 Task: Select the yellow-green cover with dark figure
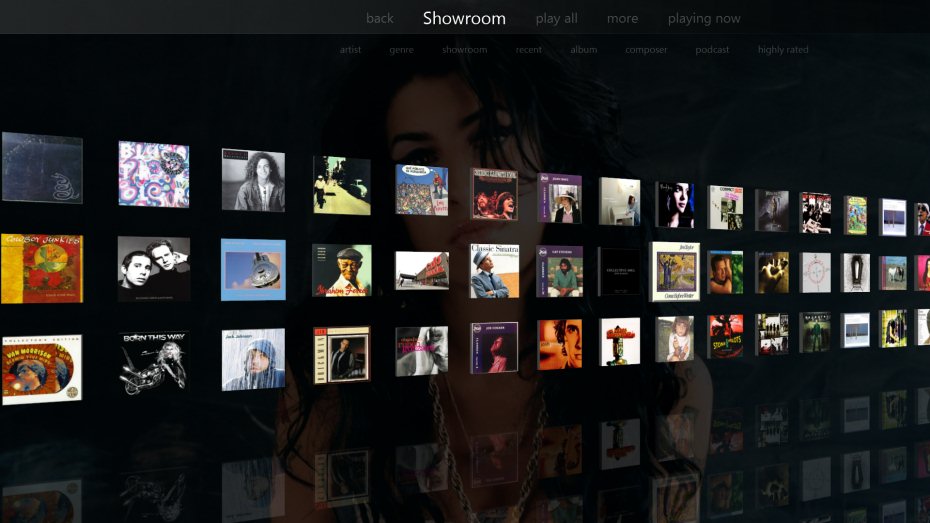point(893,328)
